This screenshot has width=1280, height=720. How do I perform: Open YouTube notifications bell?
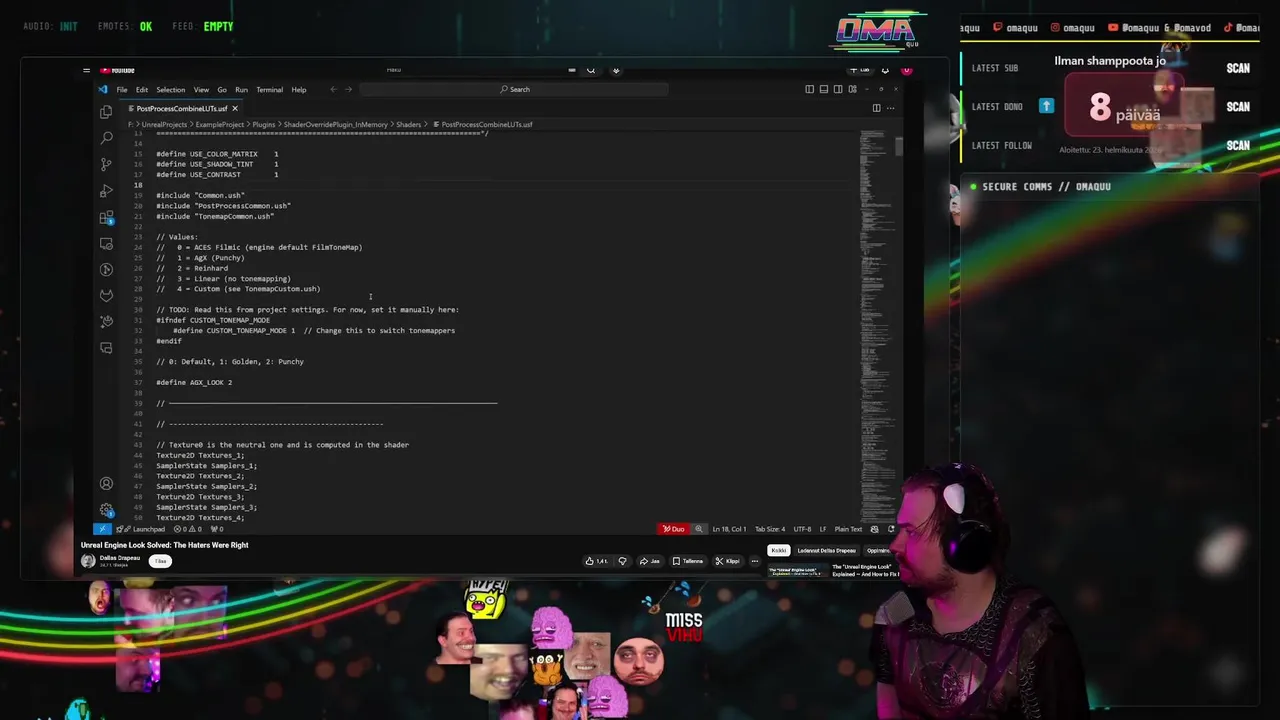pyautogui.click(x=885, y=70)
